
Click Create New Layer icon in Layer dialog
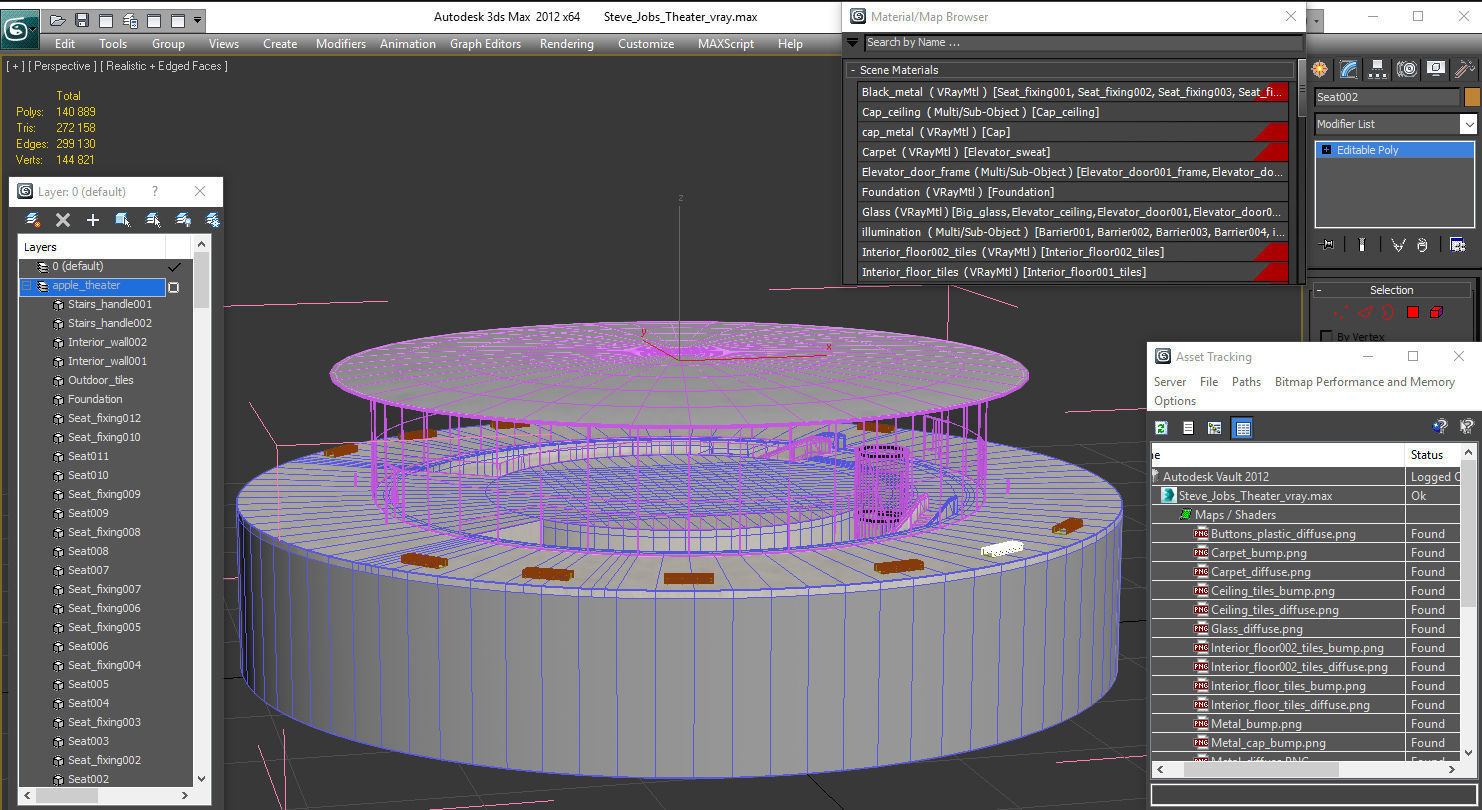pos(33,220)
